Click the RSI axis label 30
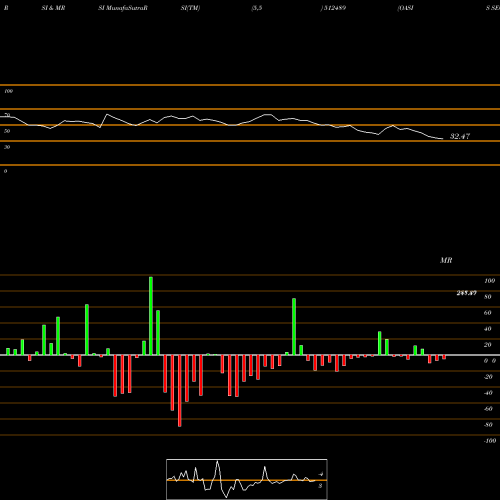Screen dimensions: 500x500 click(7, 147)
